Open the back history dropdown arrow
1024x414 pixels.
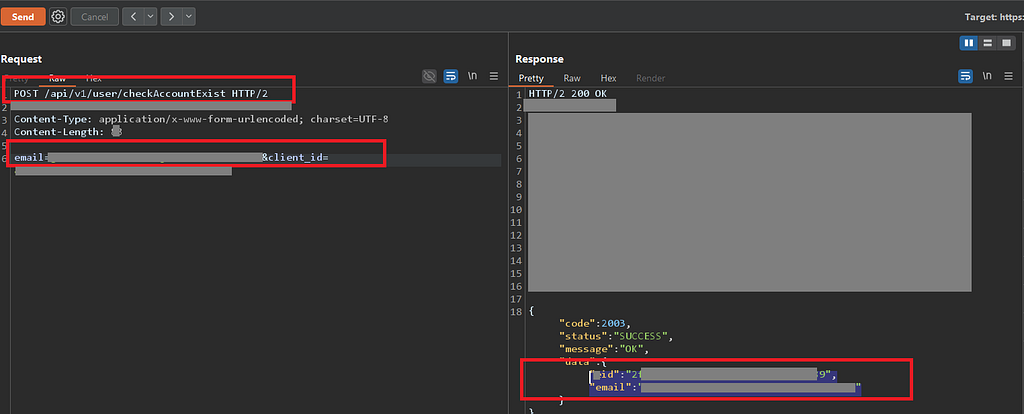pos(150,17)
